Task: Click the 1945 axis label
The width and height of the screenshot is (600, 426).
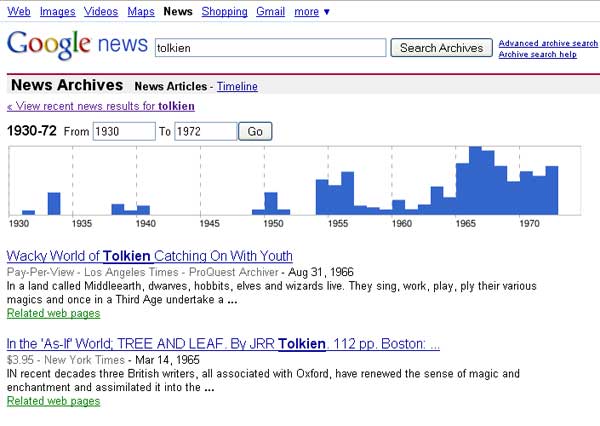Action: (x=210, y=224)
